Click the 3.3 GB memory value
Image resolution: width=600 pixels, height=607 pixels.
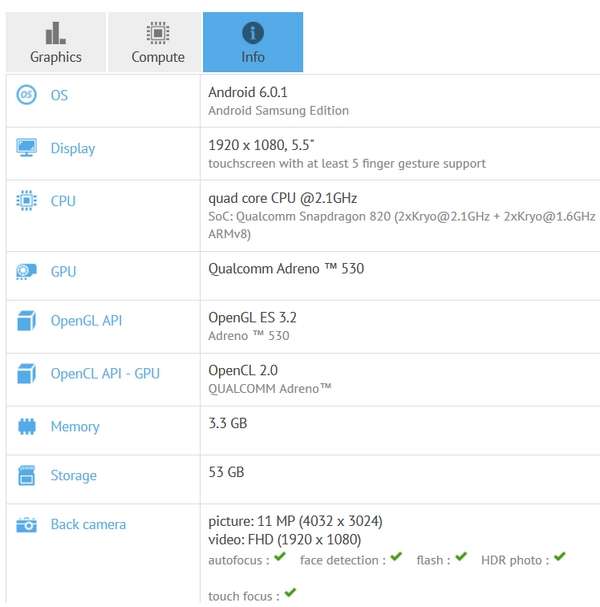pos(228,424)
